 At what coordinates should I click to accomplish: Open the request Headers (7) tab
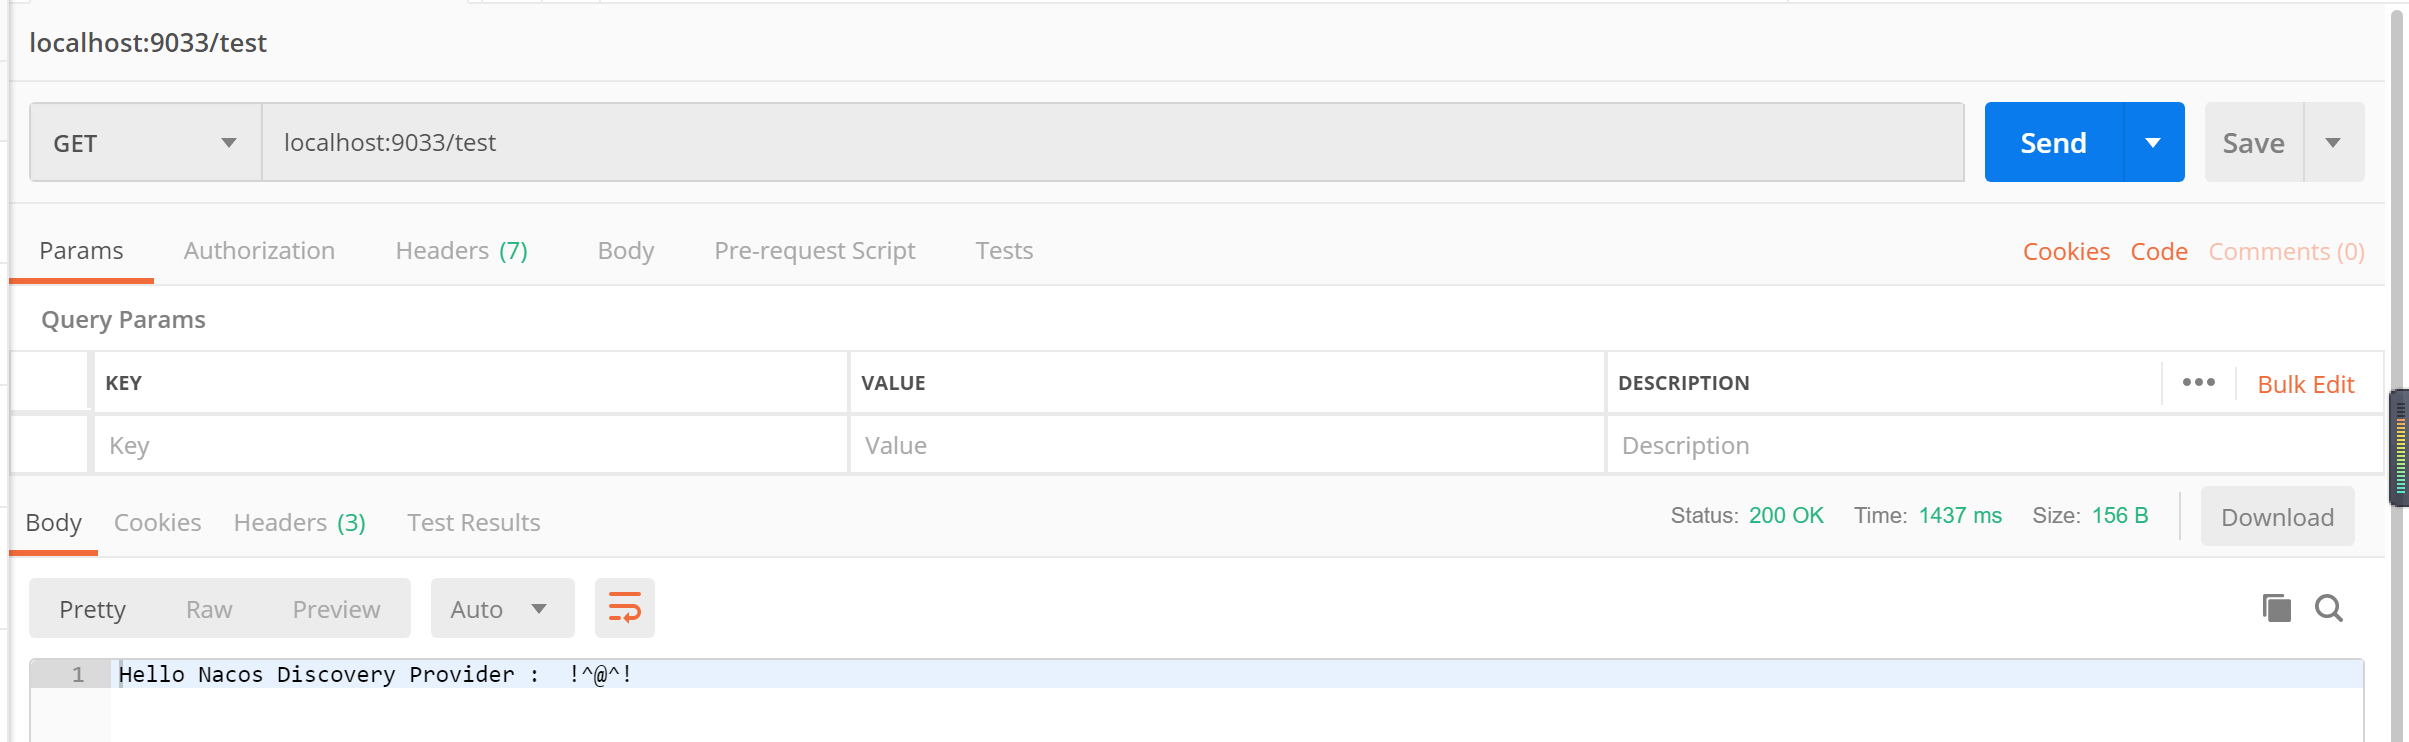click(x=461, y=251)
